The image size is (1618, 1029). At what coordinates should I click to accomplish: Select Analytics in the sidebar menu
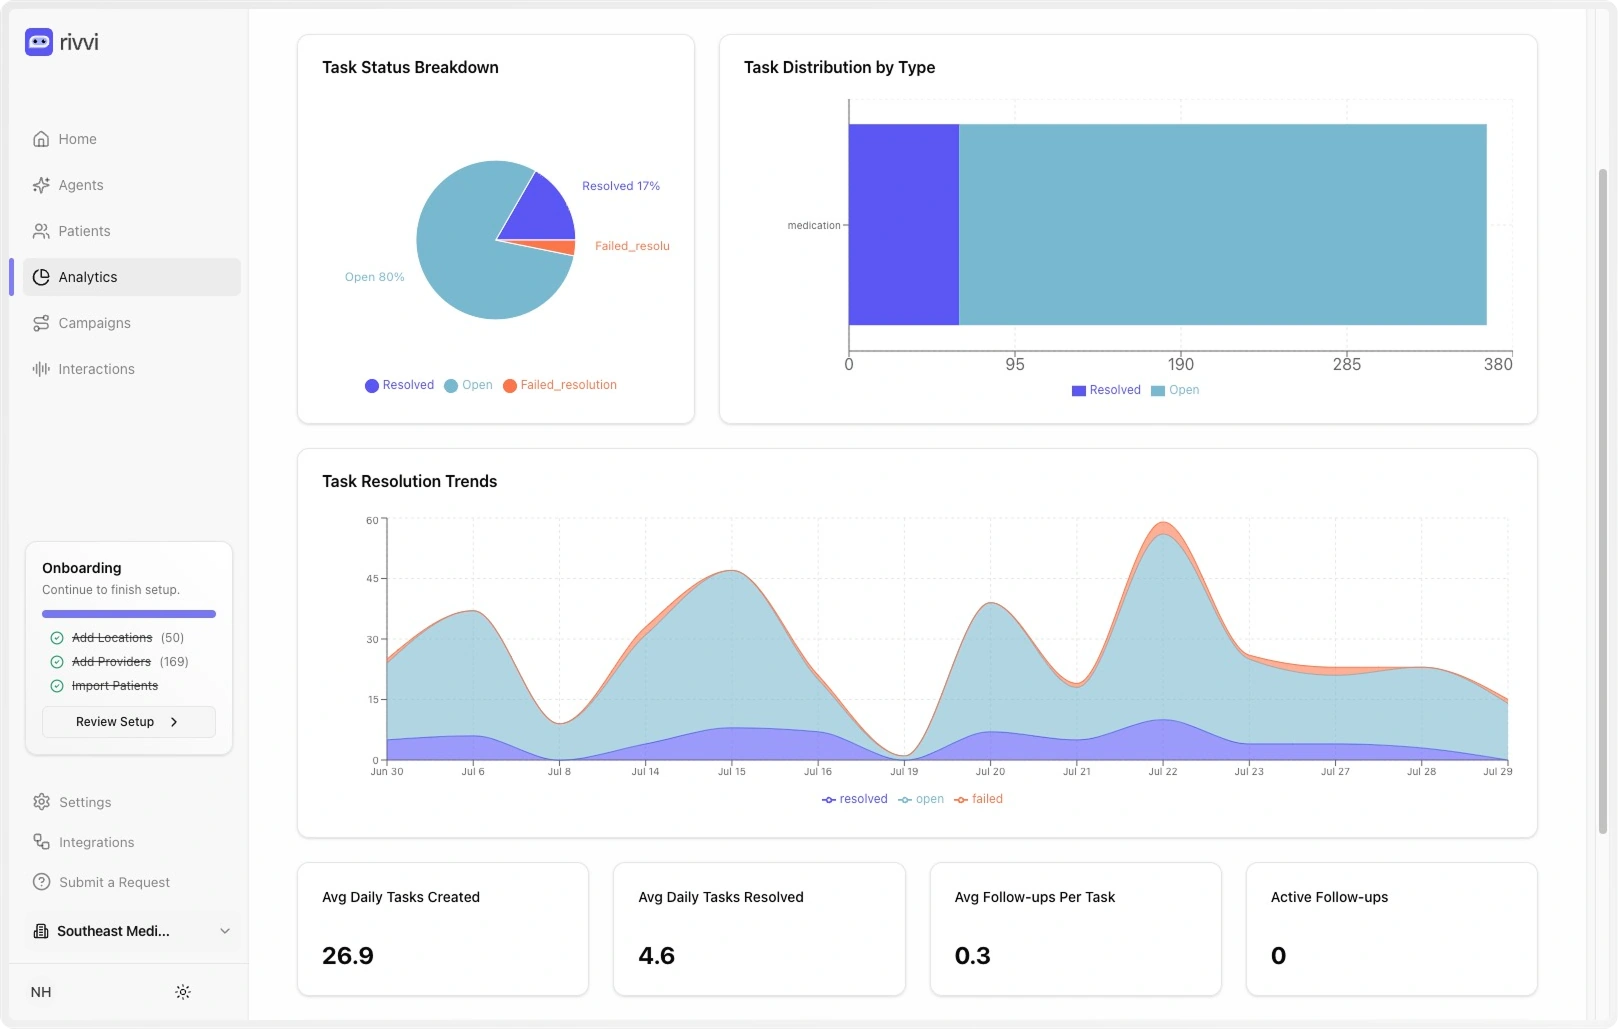(x=87, y=277)
